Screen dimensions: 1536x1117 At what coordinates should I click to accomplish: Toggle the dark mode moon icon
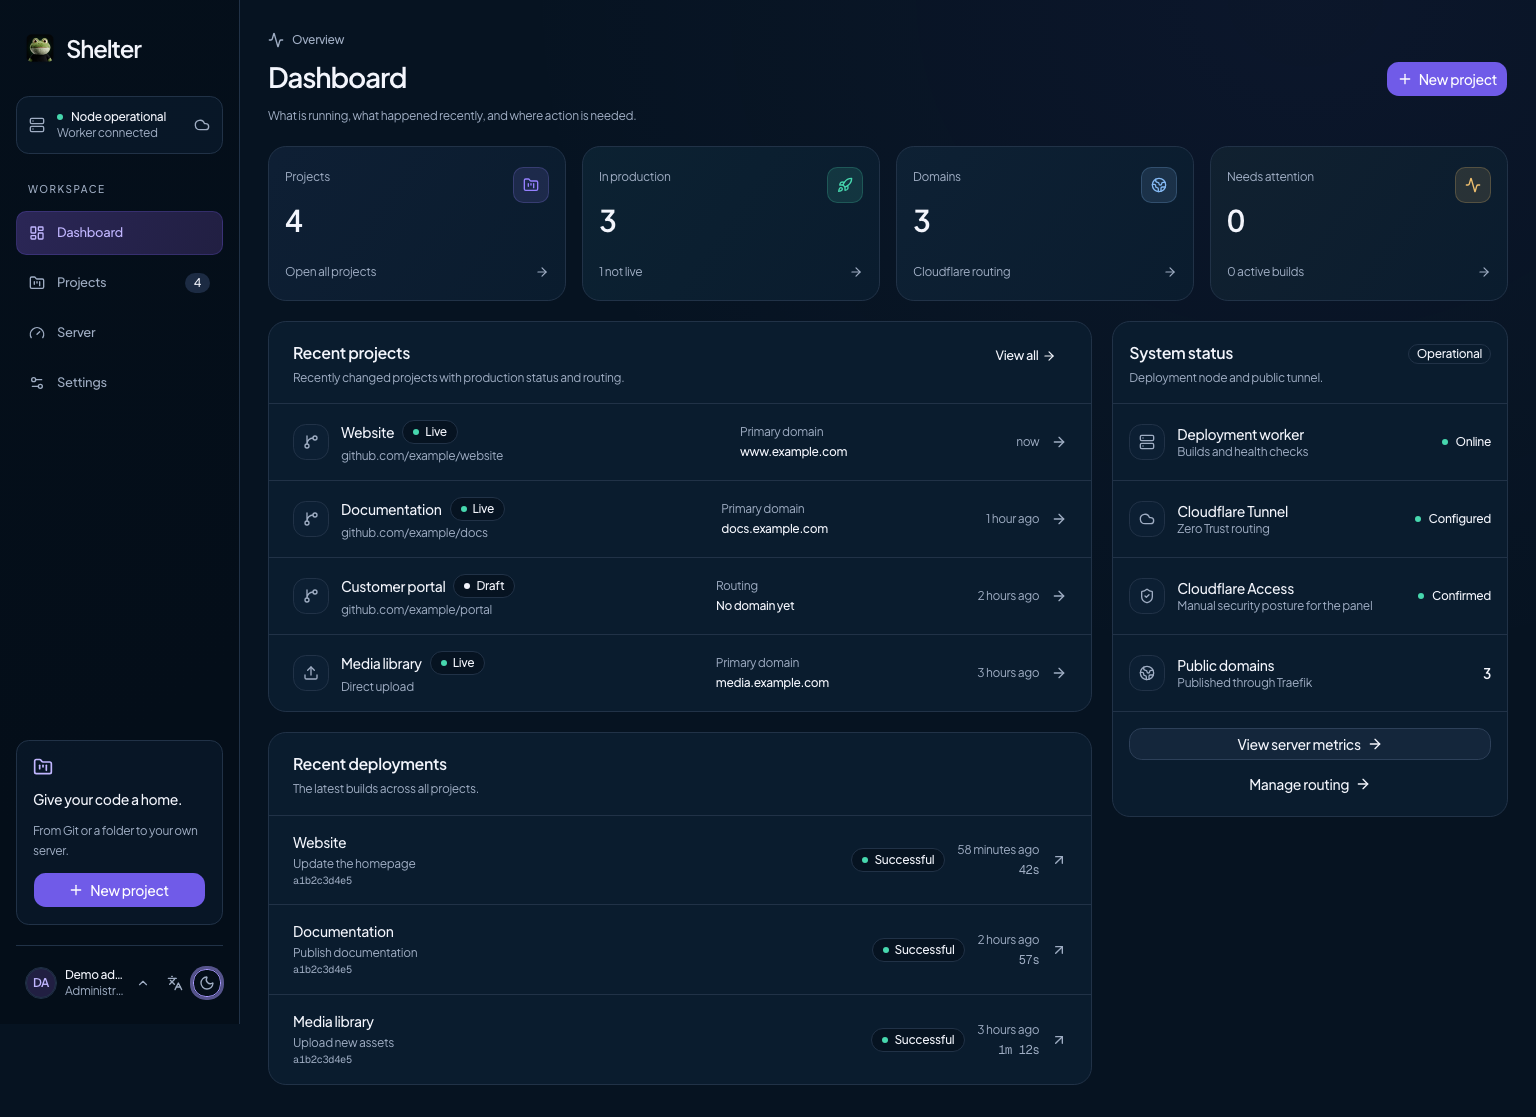click(207, 983)
